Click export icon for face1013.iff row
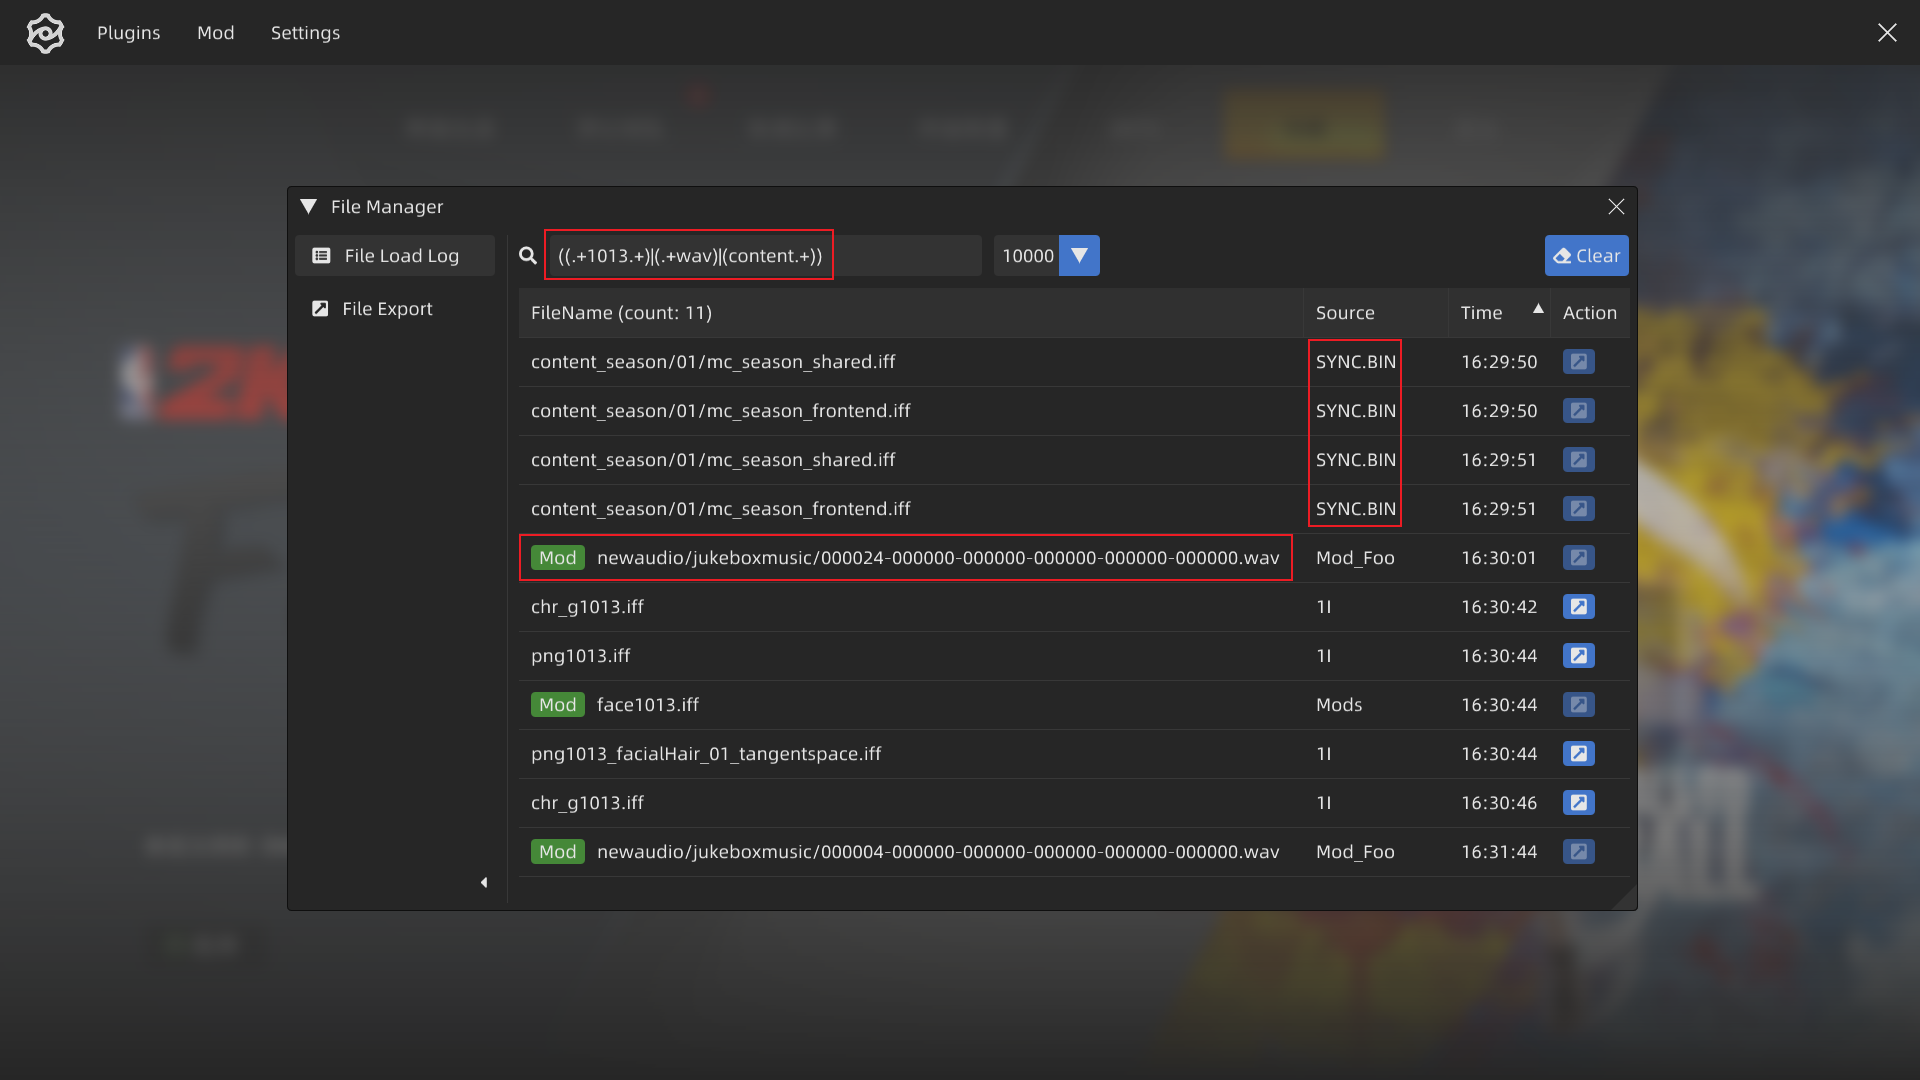 (x=1578, y=705)
